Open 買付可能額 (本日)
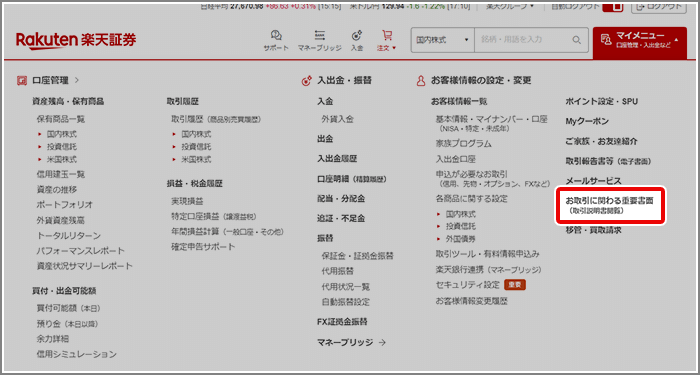700x375 pixels. click(x=69, y=308)
